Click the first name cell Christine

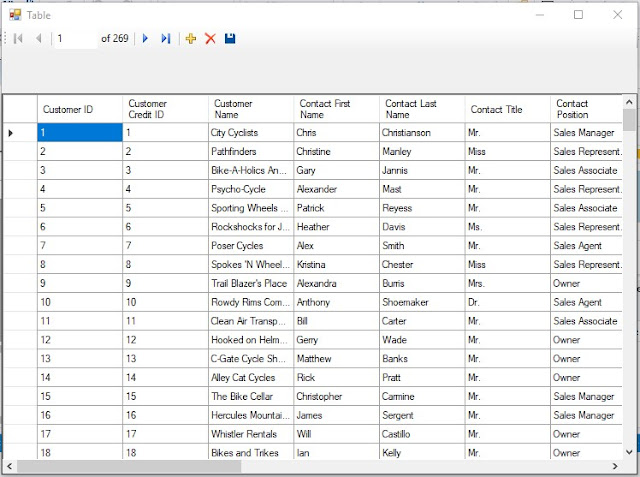click(x=336, y=151)
